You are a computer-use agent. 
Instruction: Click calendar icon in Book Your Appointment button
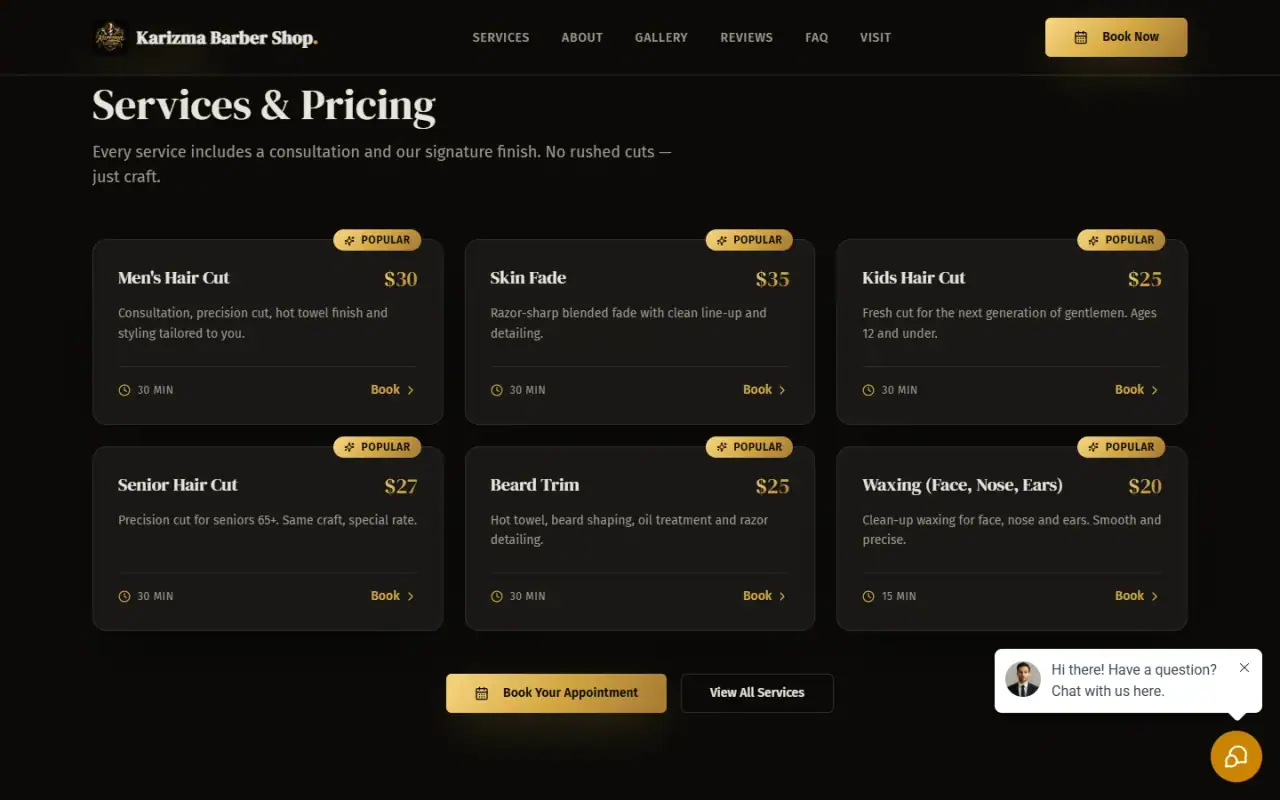[482, 693]
